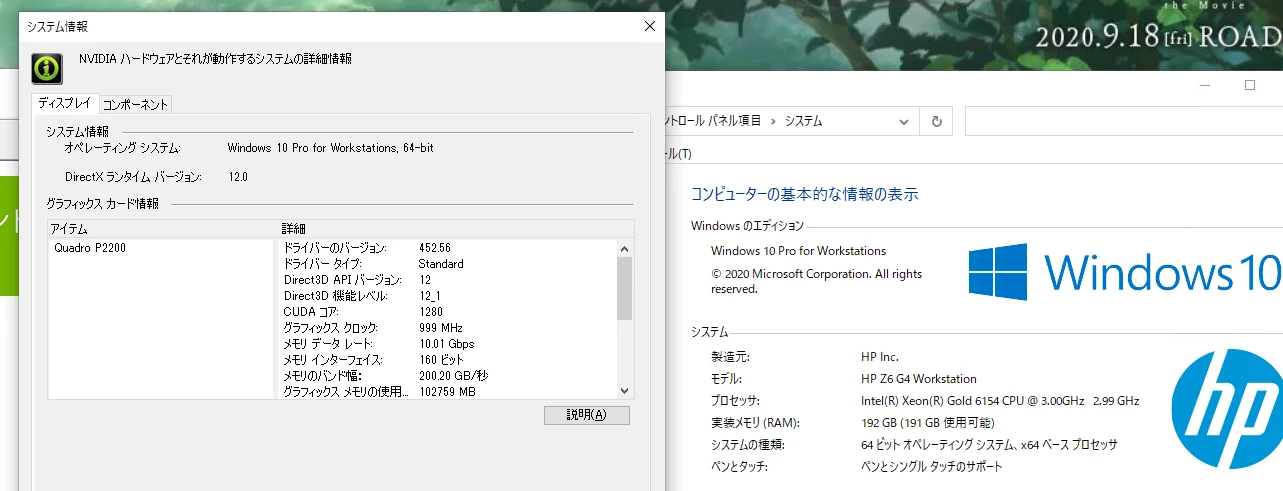1283x491 pixels.
Task: Click the コンピューターの基本的な情報の表示 heading
Action: pos(804,194)
